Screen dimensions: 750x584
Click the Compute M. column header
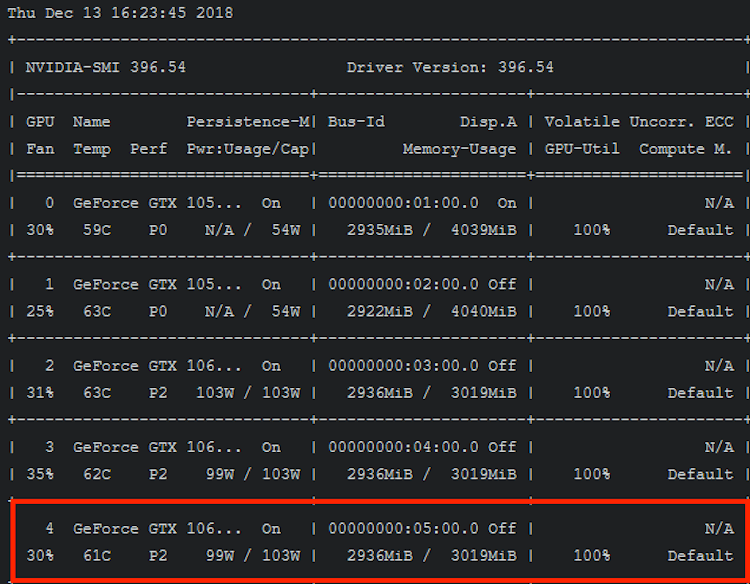click(686, 149)
